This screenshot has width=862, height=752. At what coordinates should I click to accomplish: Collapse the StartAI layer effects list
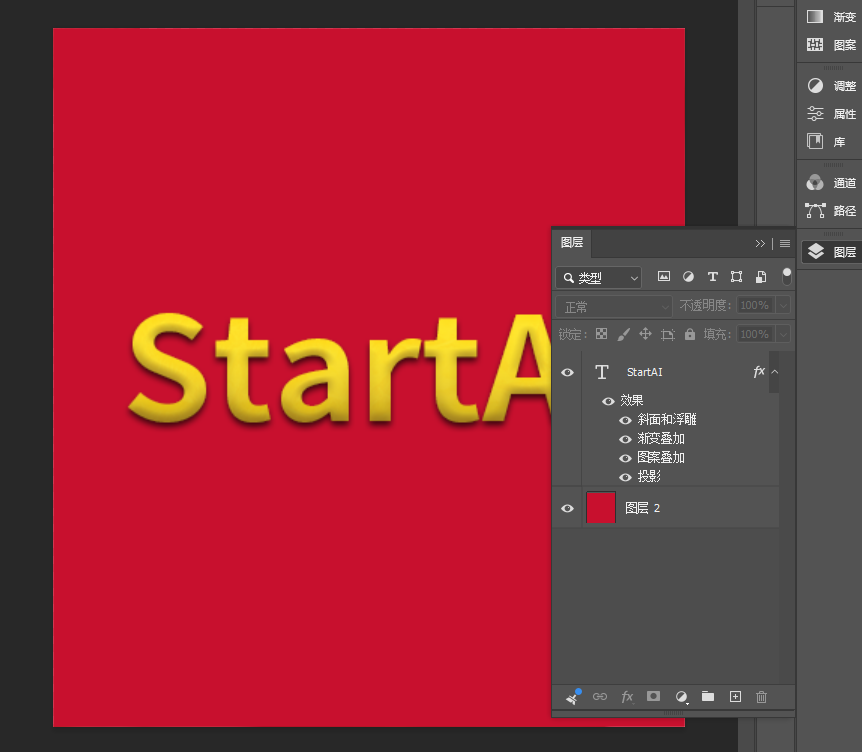click(775, 372)
